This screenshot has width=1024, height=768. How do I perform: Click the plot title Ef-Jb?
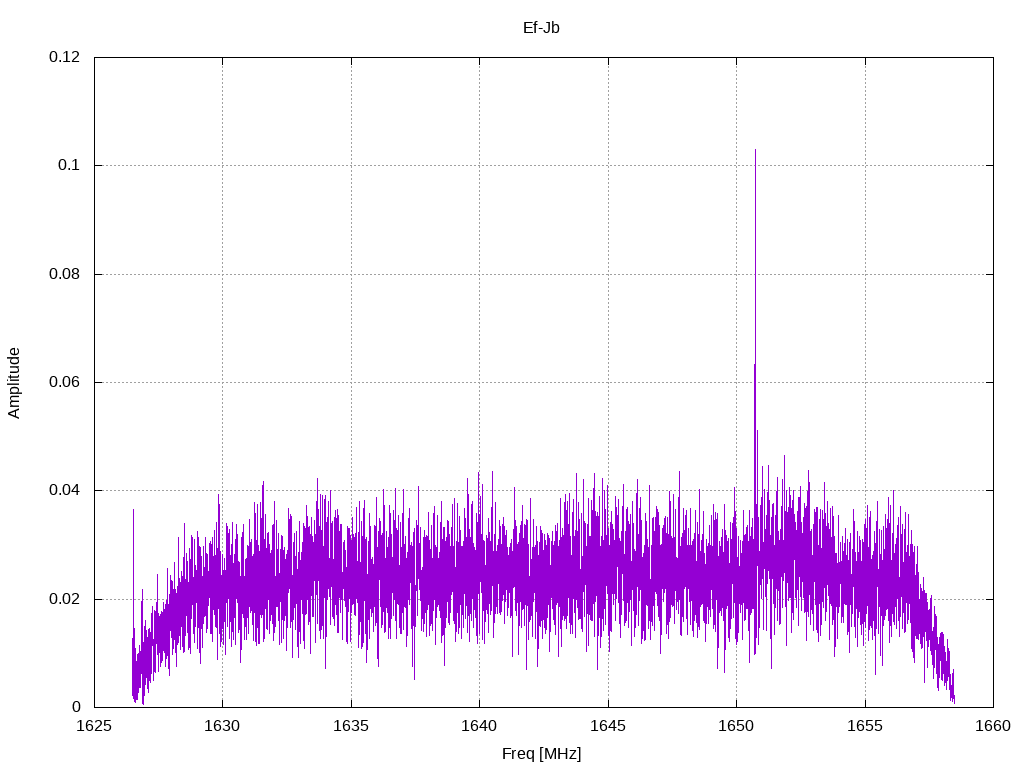point(541,28)
